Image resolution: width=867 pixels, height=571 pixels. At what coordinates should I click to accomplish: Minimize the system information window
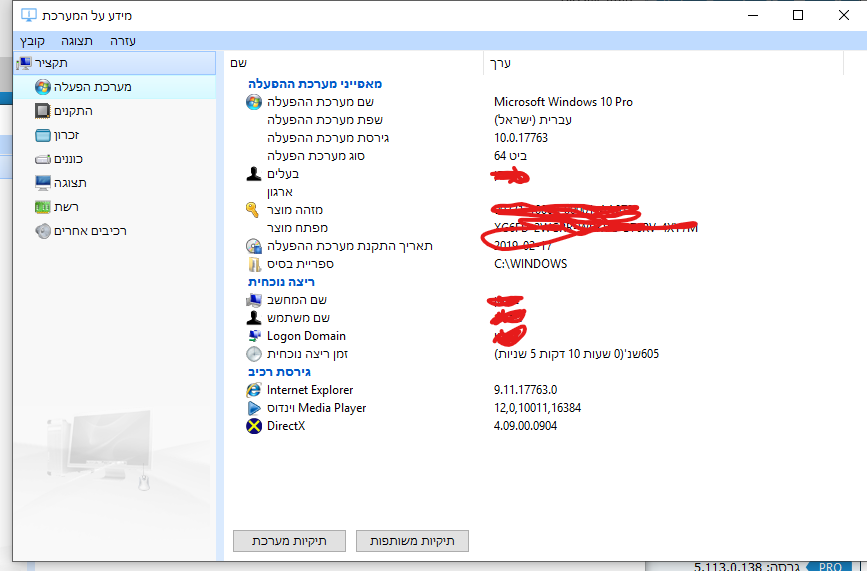point(753,15)
